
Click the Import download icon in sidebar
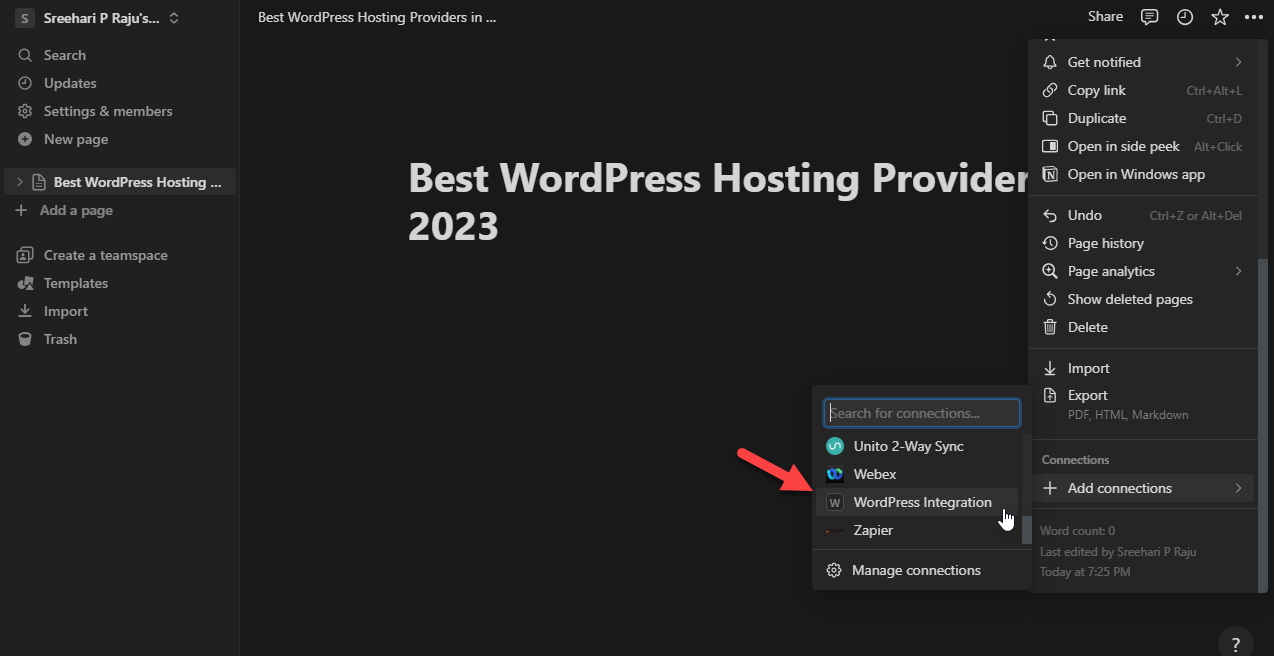coord(25,311)
